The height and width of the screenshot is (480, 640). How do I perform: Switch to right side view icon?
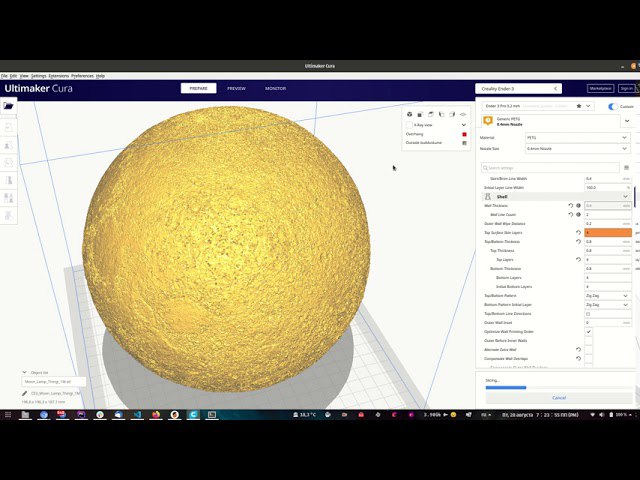point(452,114)
